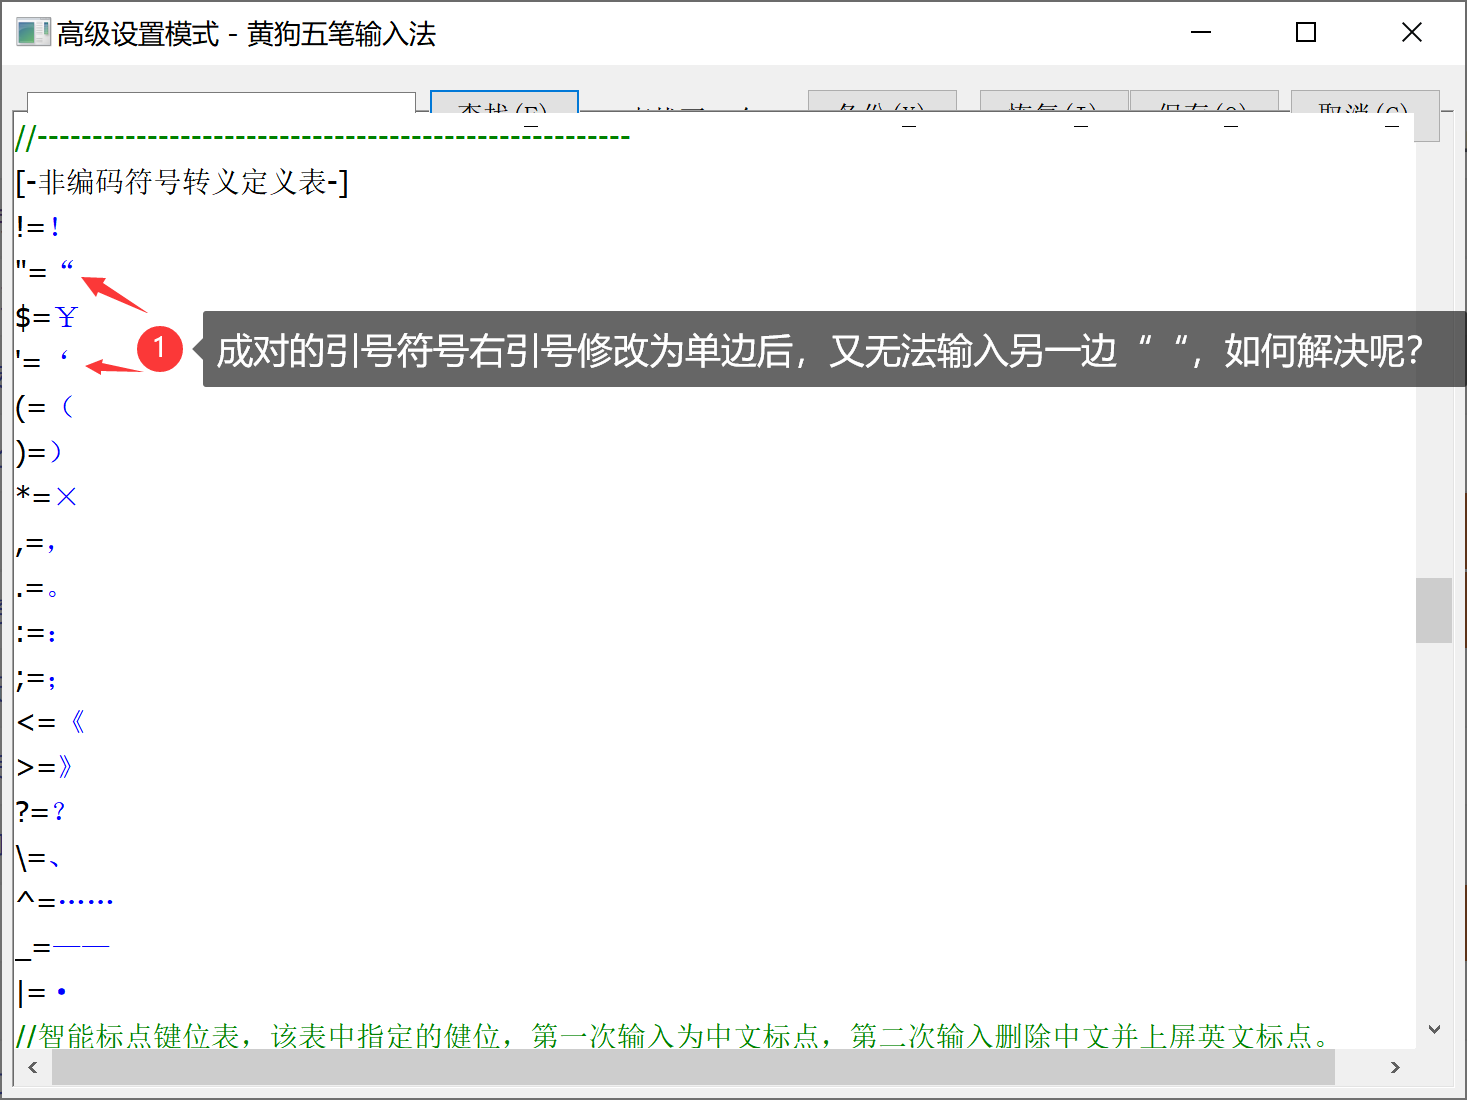The height and width of the screenshot is (1100, 1467).
Task: Click the vertical scrollbar thumb
Action: coord(1433,610)
